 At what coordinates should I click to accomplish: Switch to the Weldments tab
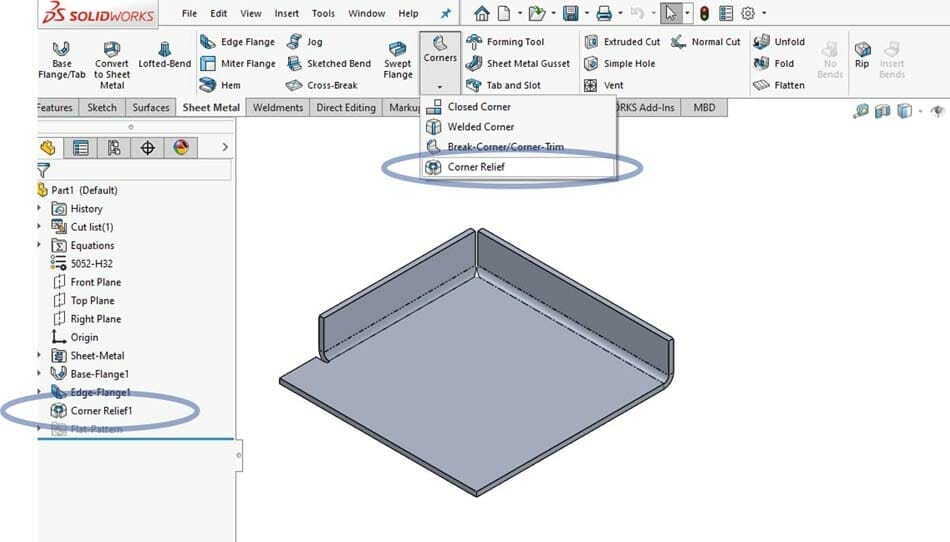(x=277, y=108)
